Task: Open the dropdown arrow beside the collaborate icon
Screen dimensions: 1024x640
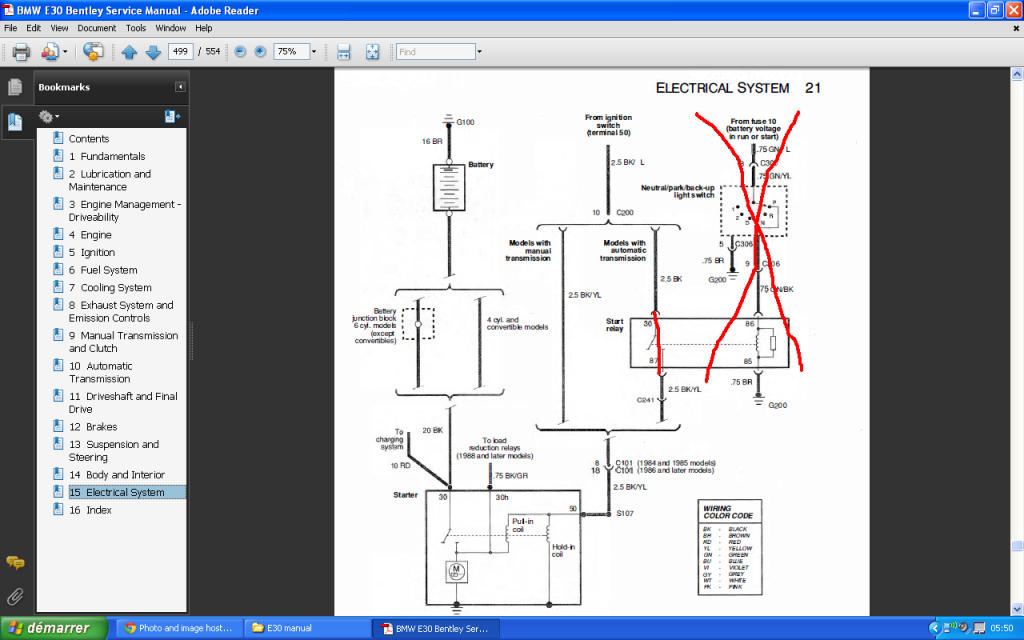Action: 65,52
